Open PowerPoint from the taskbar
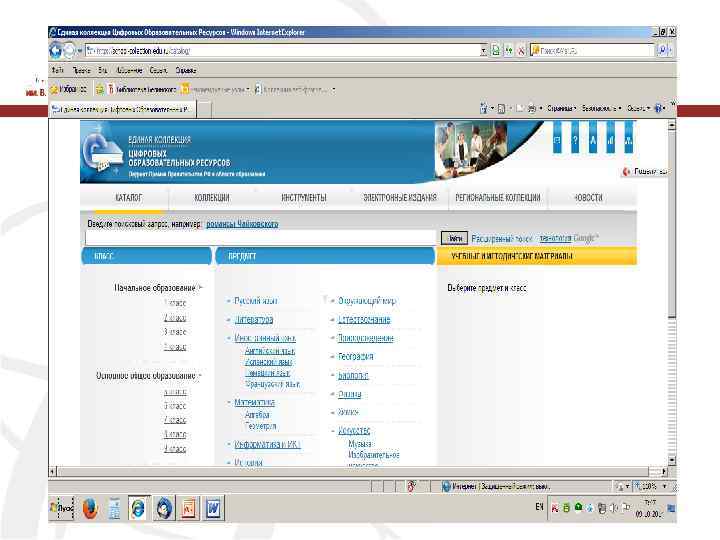Viewport: 720px width, 540px height. pos(188,508)
